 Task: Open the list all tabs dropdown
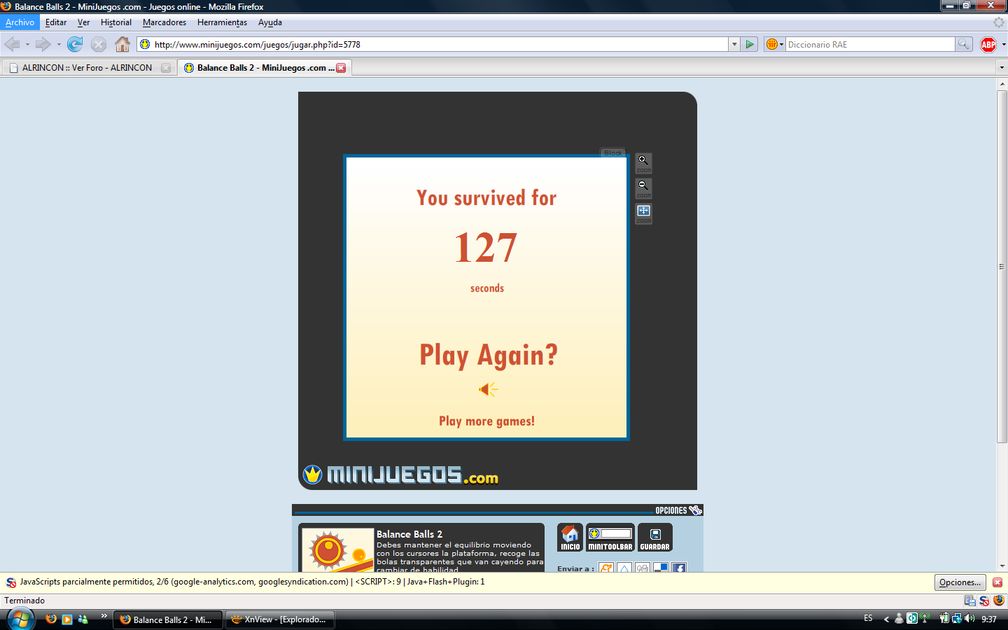pos(1001,68)
